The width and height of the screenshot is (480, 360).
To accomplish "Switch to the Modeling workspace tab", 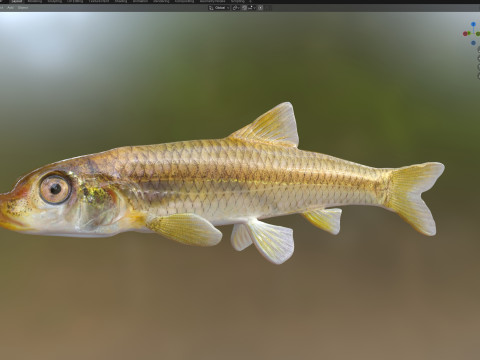I will [x=35, y=1].
